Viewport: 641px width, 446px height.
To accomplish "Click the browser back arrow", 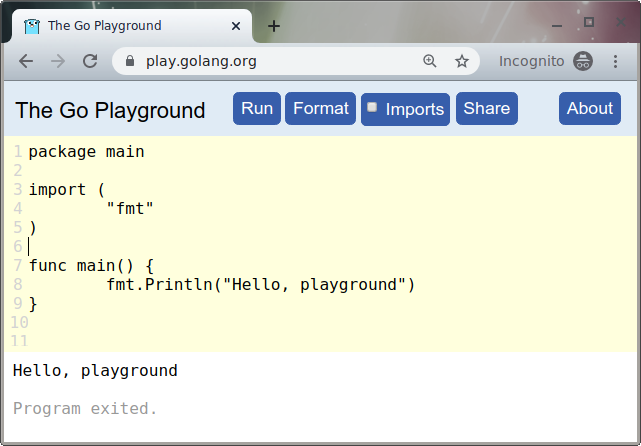I will [26, 61].
